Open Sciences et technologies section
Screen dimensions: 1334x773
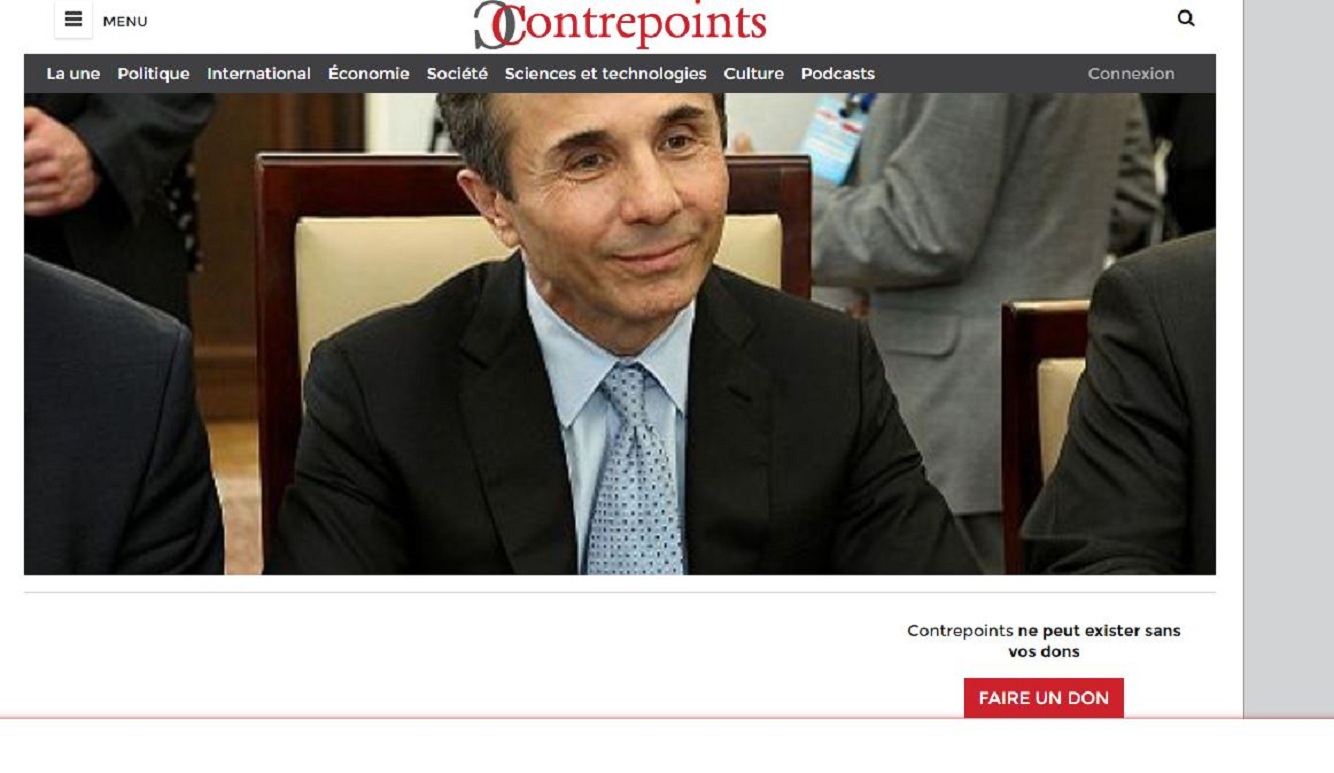pos(605,74)
